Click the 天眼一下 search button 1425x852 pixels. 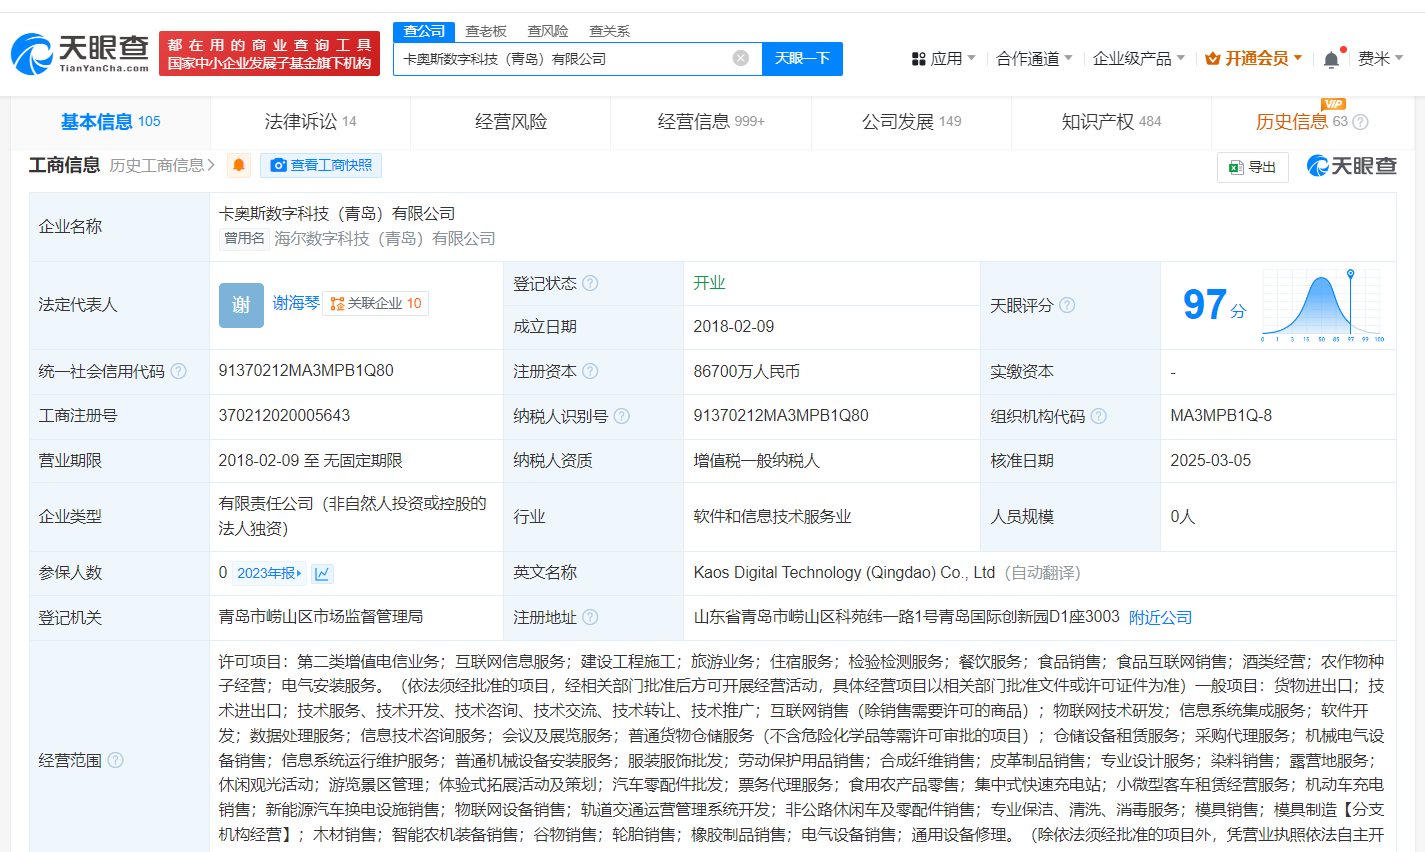click(x=802, y=58)
